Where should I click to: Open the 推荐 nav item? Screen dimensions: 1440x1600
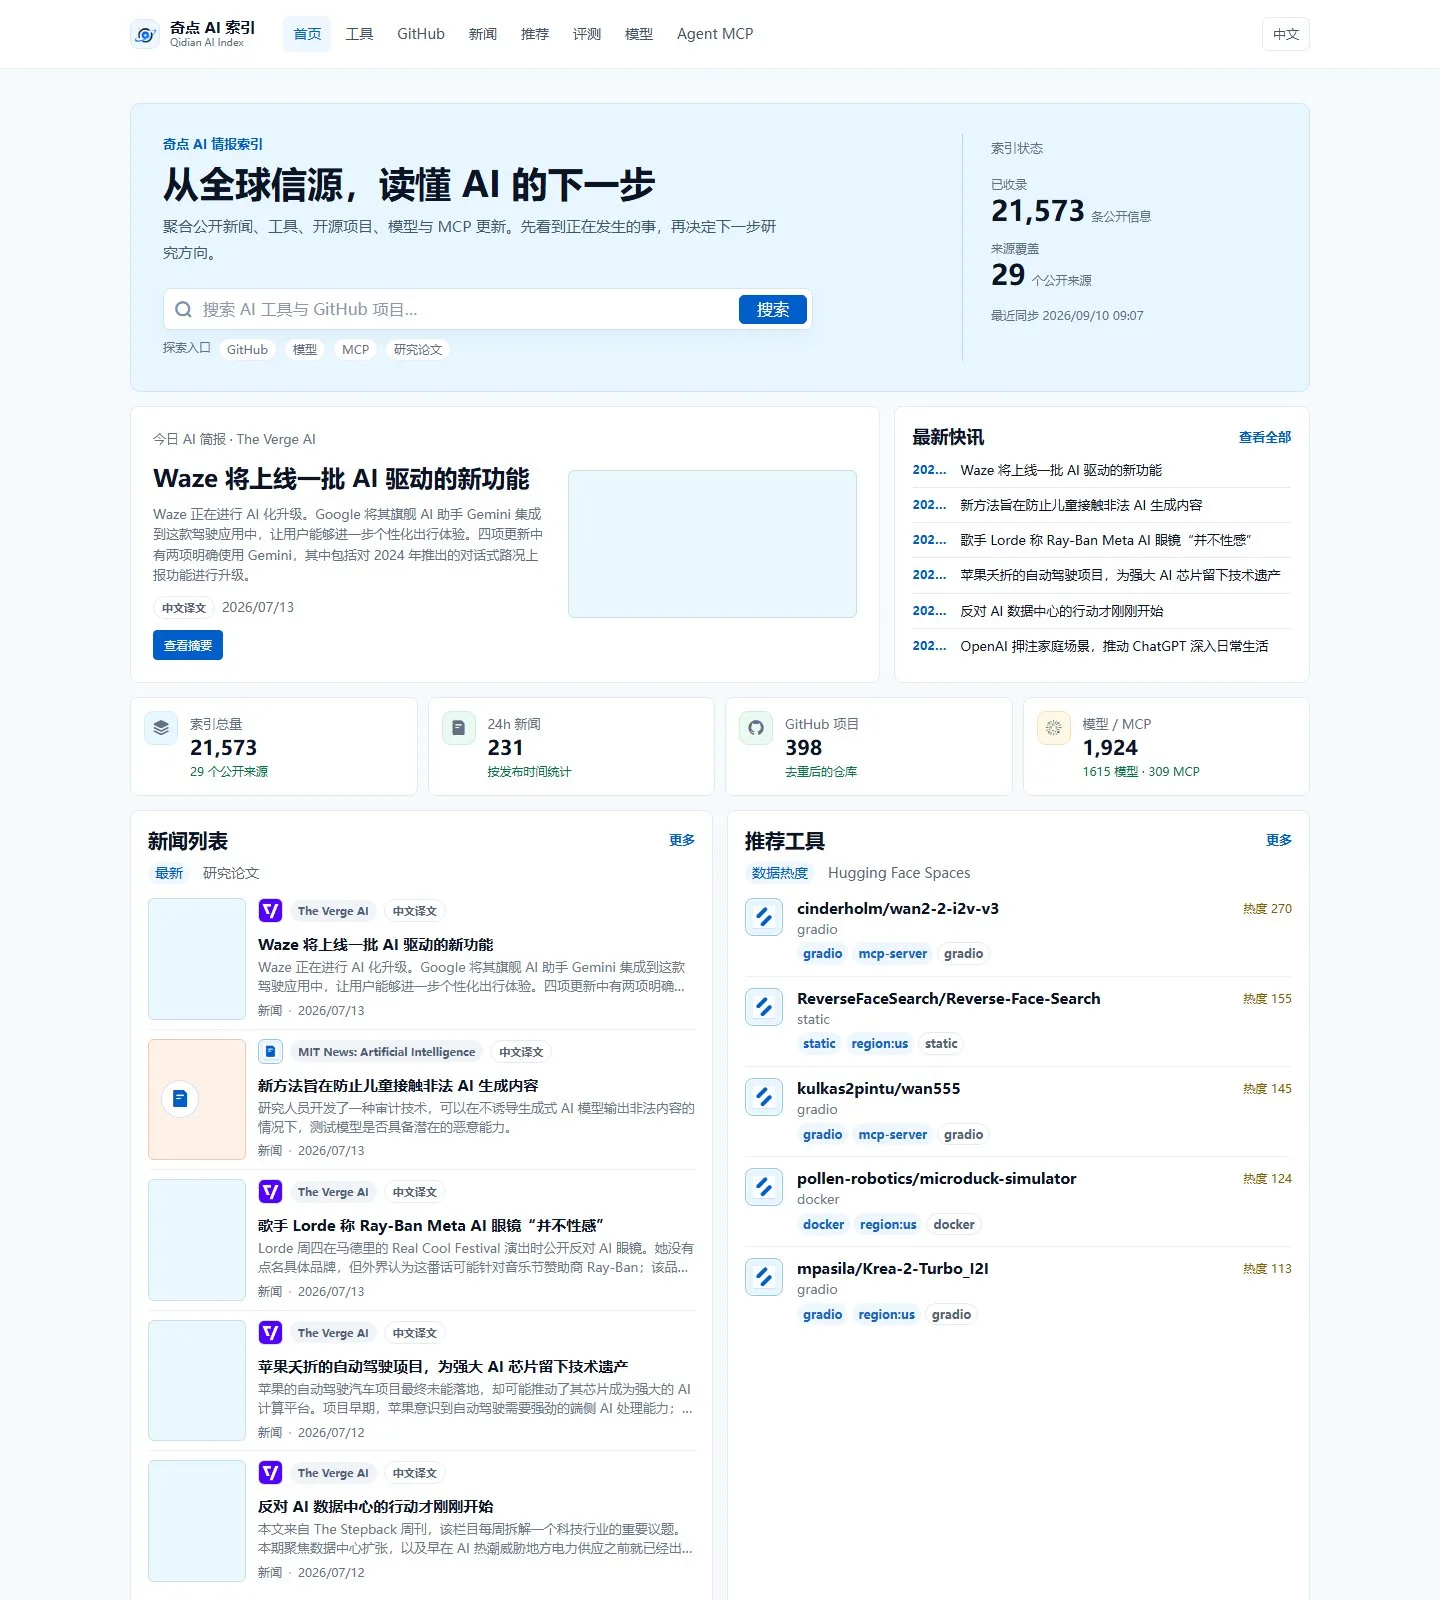coord(535,34)
